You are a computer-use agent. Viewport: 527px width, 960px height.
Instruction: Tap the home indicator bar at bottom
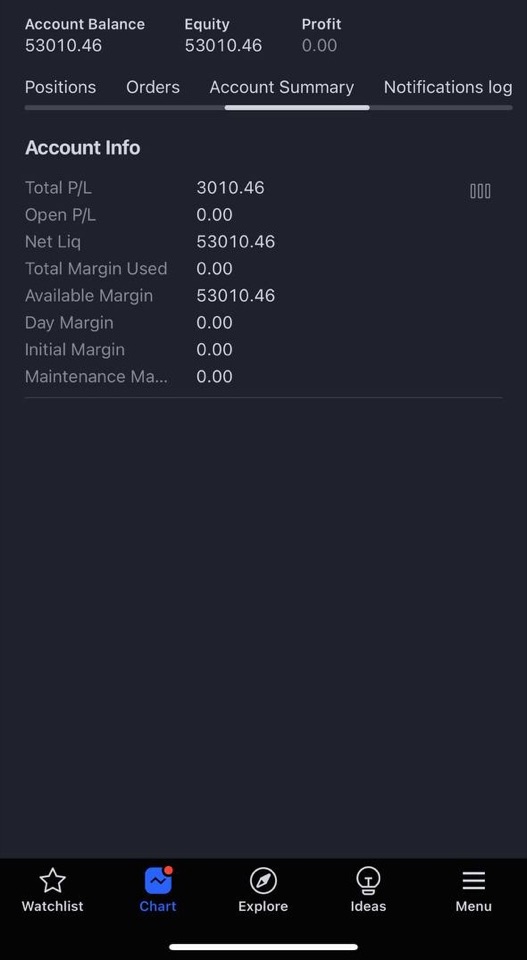pyautogui.click(x=263, y=947)
